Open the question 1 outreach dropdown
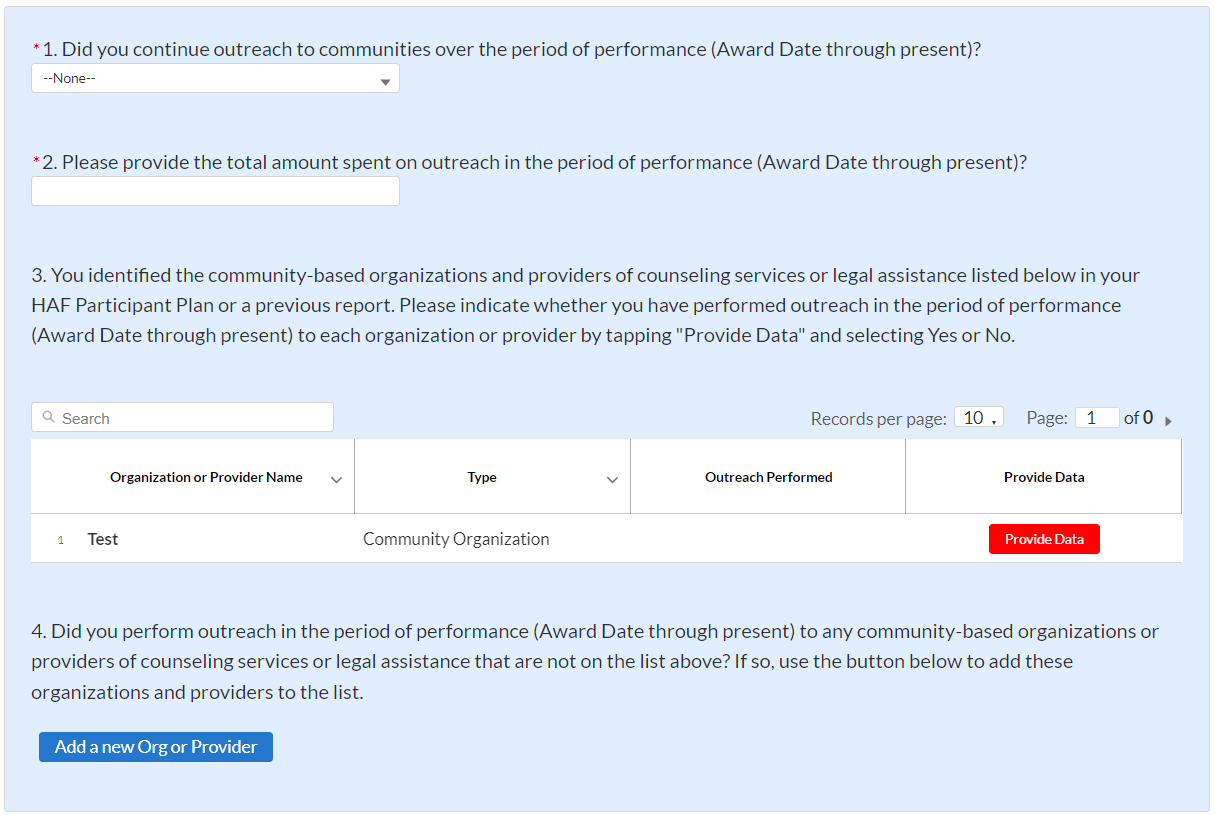 click(x=214, y=79)
